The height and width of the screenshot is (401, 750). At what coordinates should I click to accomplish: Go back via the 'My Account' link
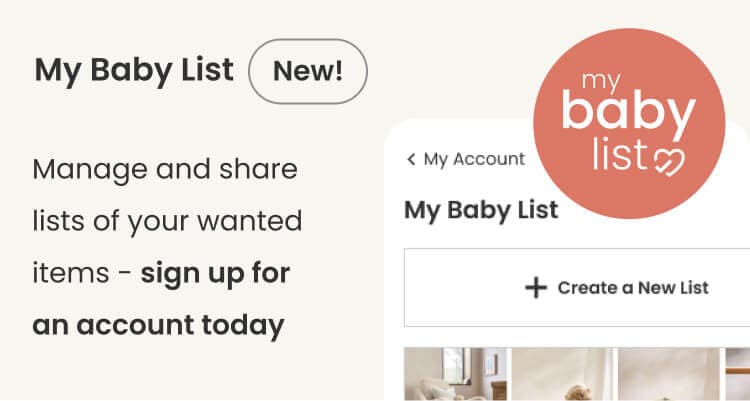pos(474,159)
